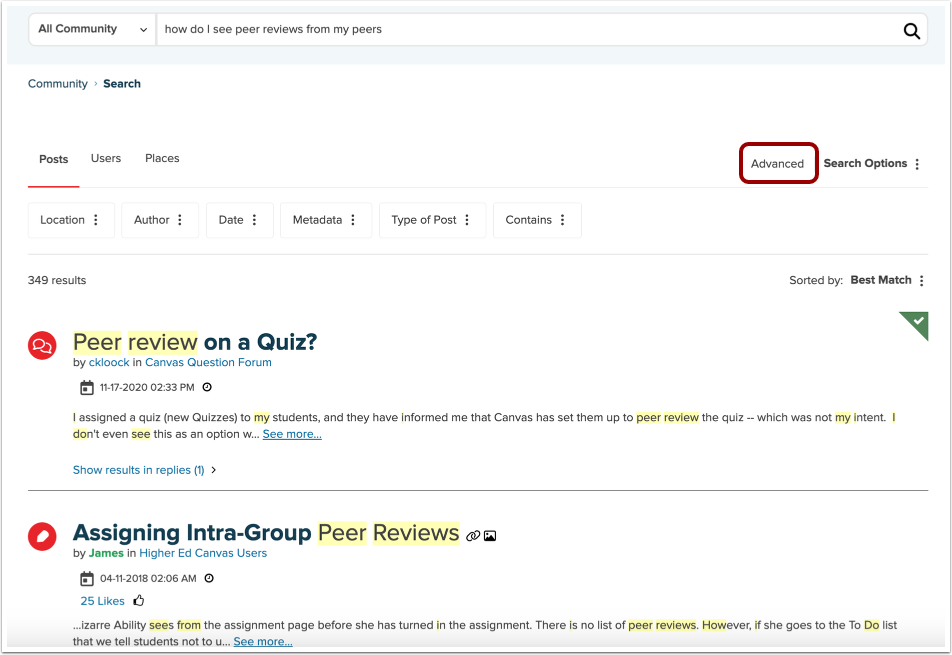Click the calendar icon next to 11-17-2020 date

pos(87,387)
